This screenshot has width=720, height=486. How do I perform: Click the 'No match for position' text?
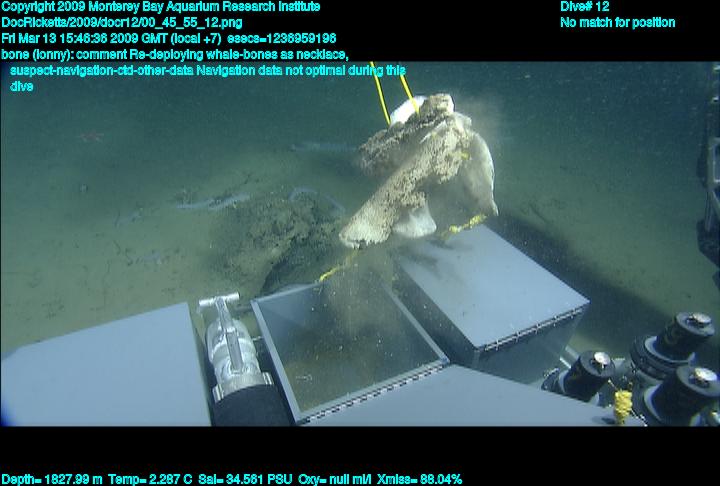618,23
